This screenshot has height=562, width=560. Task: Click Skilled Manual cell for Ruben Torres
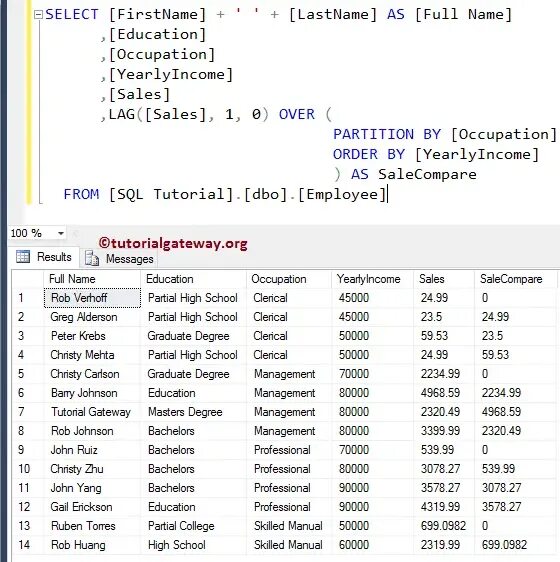(289, 526)
